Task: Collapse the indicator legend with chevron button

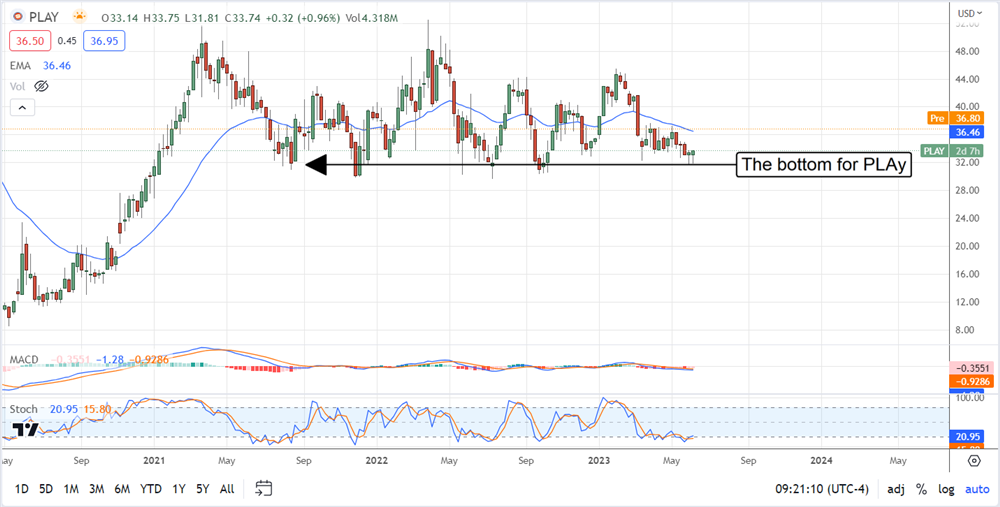Action: pos(18,109)
